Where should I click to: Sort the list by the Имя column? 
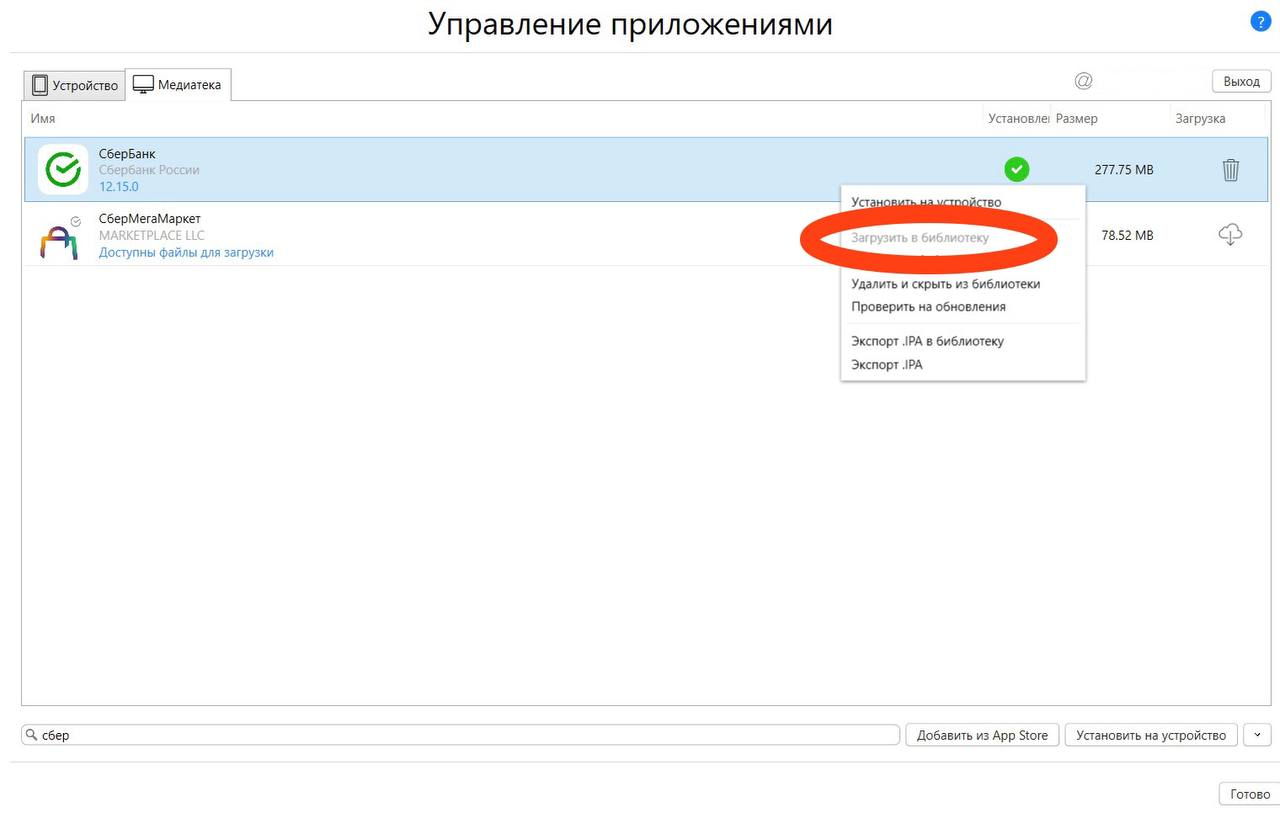pyautogui.click(x=43, y=118)
